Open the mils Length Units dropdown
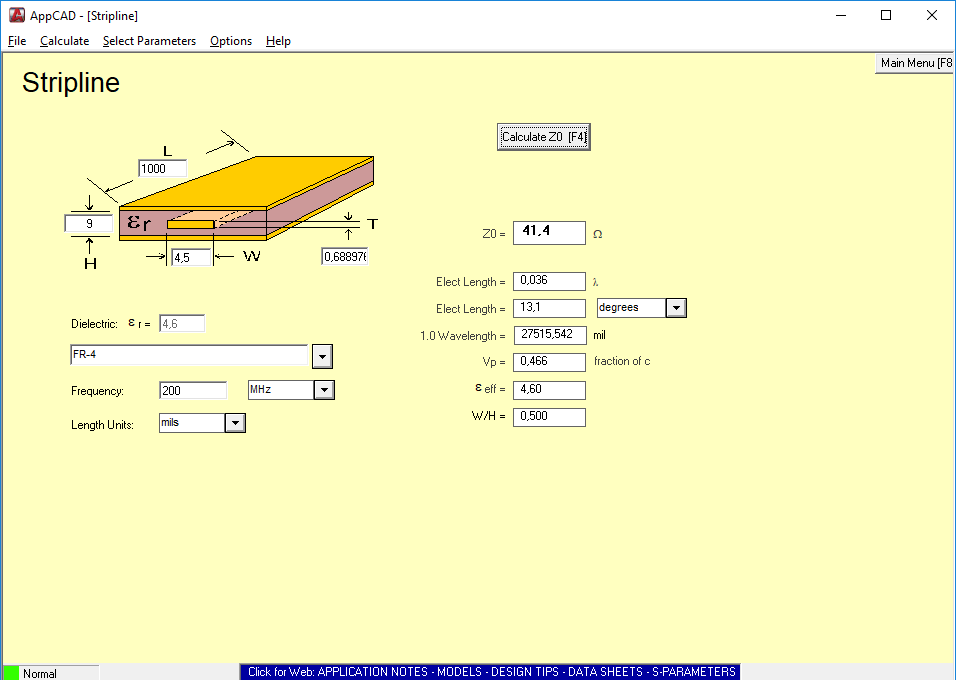Viewport: 956px width, 680px height. click(x=235, y=423)
